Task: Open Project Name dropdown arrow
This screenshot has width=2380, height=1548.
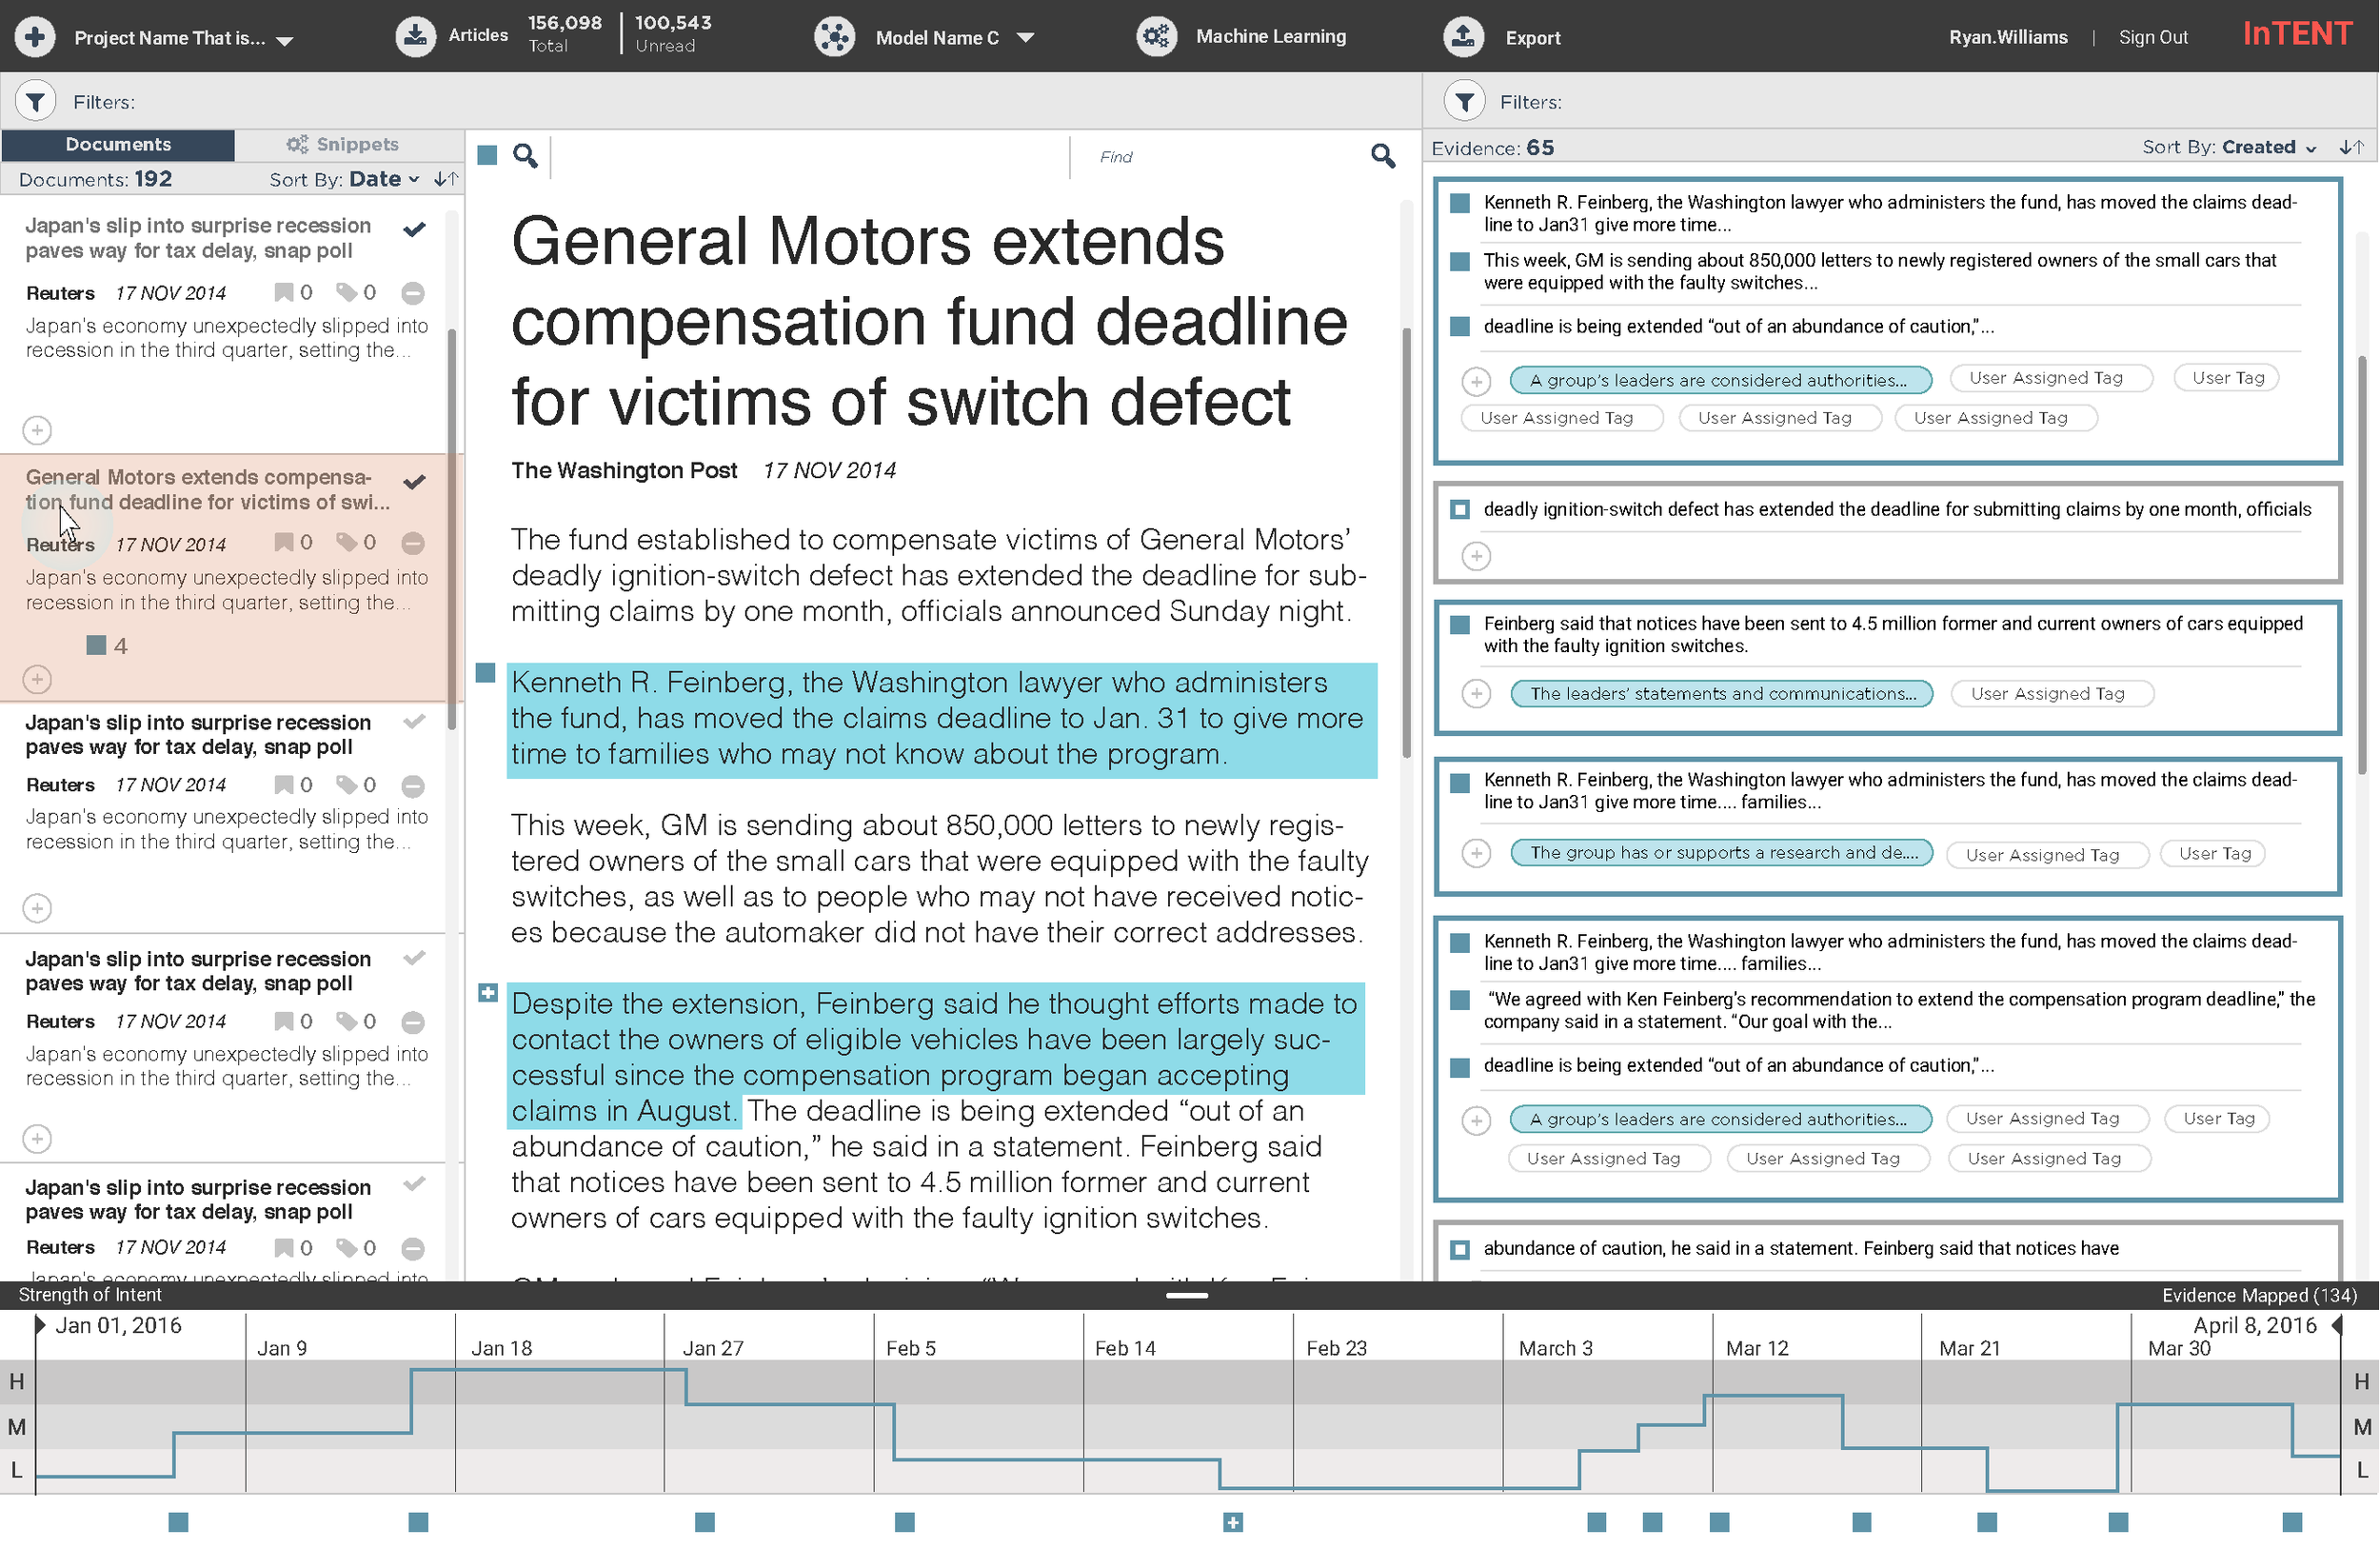Action: [285, 40]
